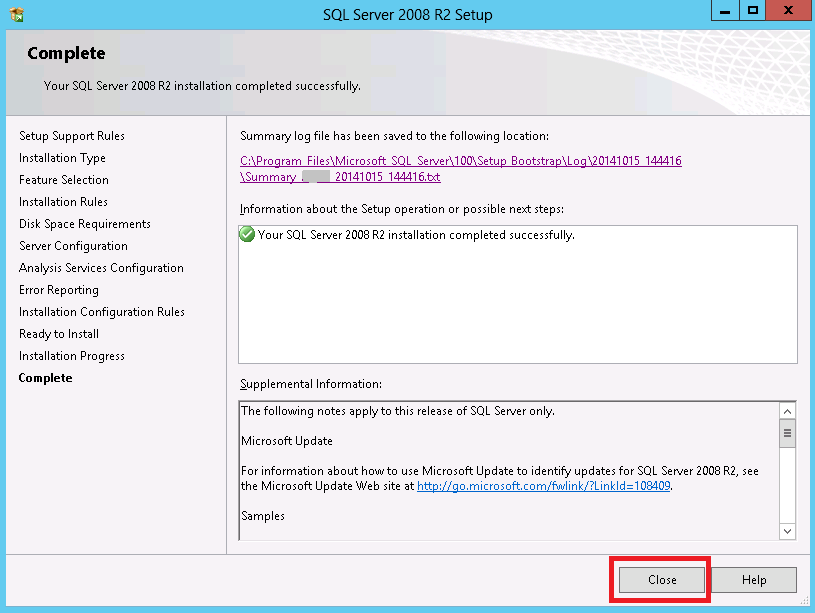Maximize the SQL Server Setup window

coord(753,10)
